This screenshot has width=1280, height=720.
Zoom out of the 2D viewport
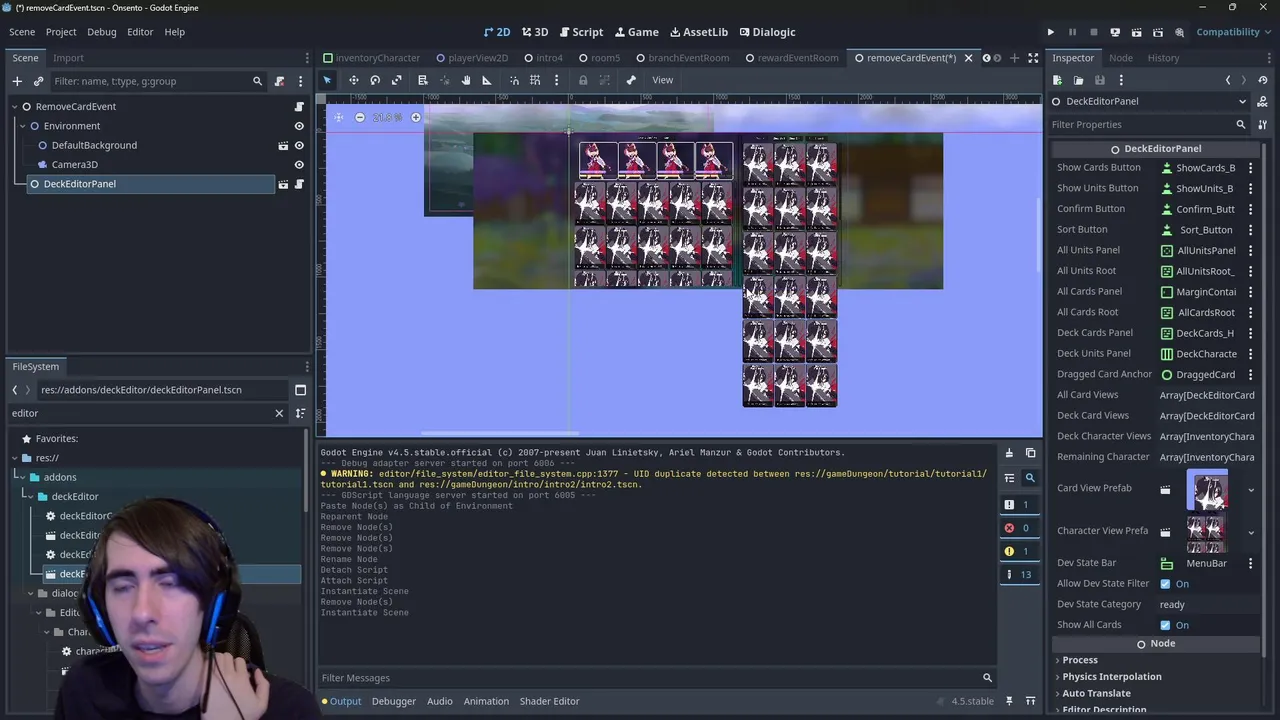[x=360, y=117]
